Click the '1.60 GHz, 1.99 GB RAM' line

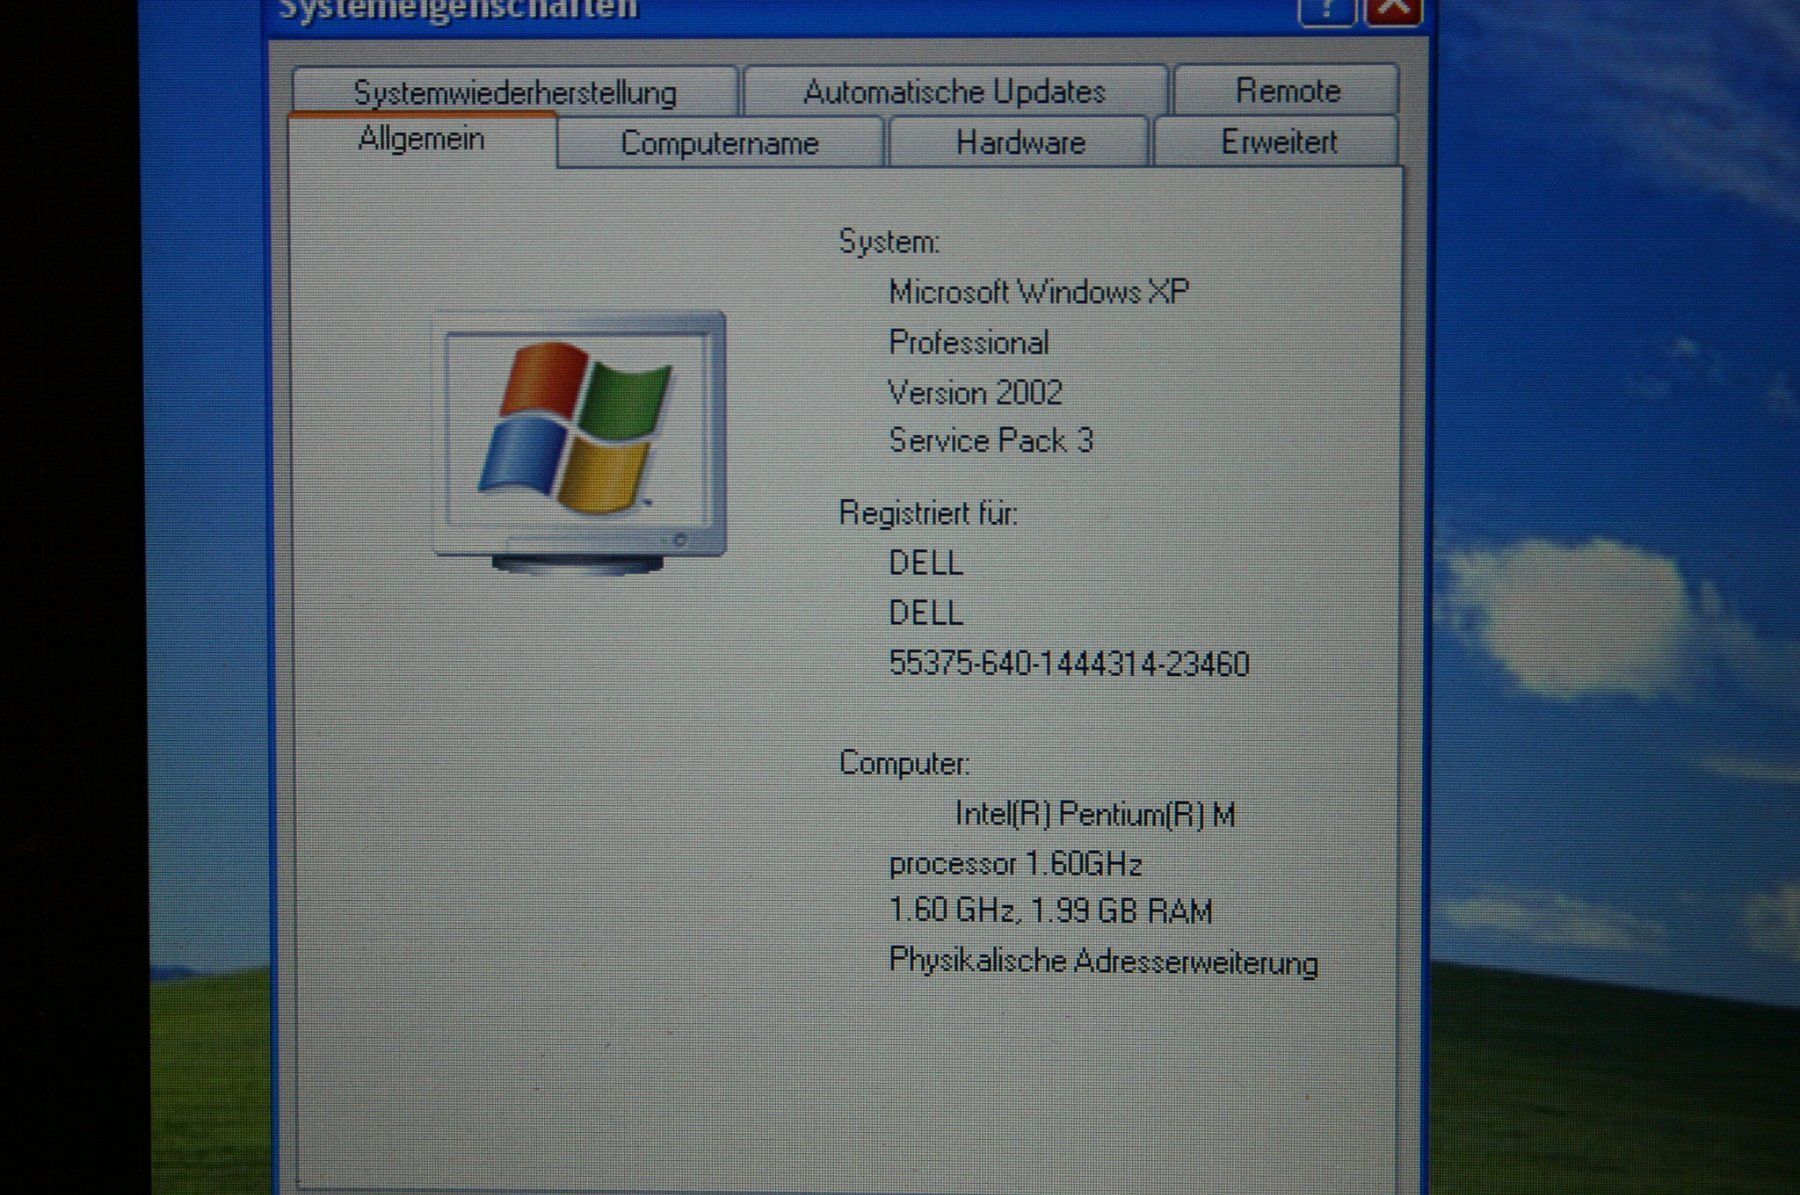(x=1051, y=911)
